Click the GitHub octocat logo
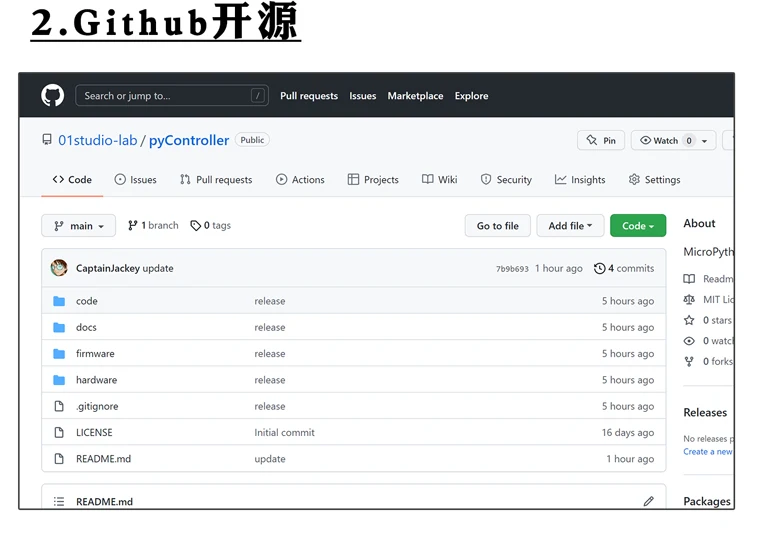784x550 pixels. (x=52, y=96)
